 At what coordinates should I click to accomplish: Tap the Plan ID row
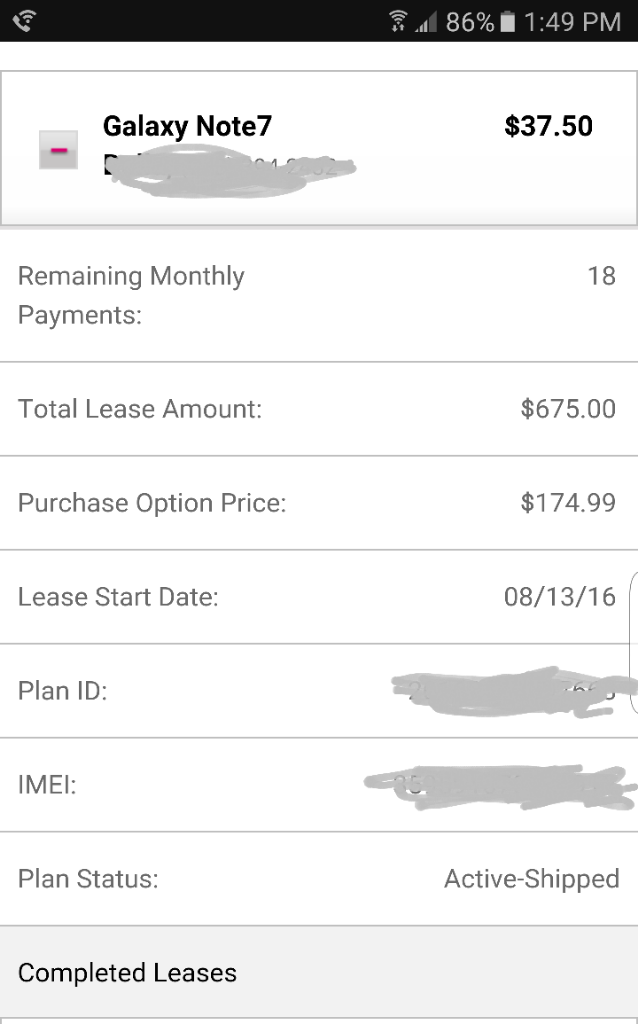[x=319, y=691]
